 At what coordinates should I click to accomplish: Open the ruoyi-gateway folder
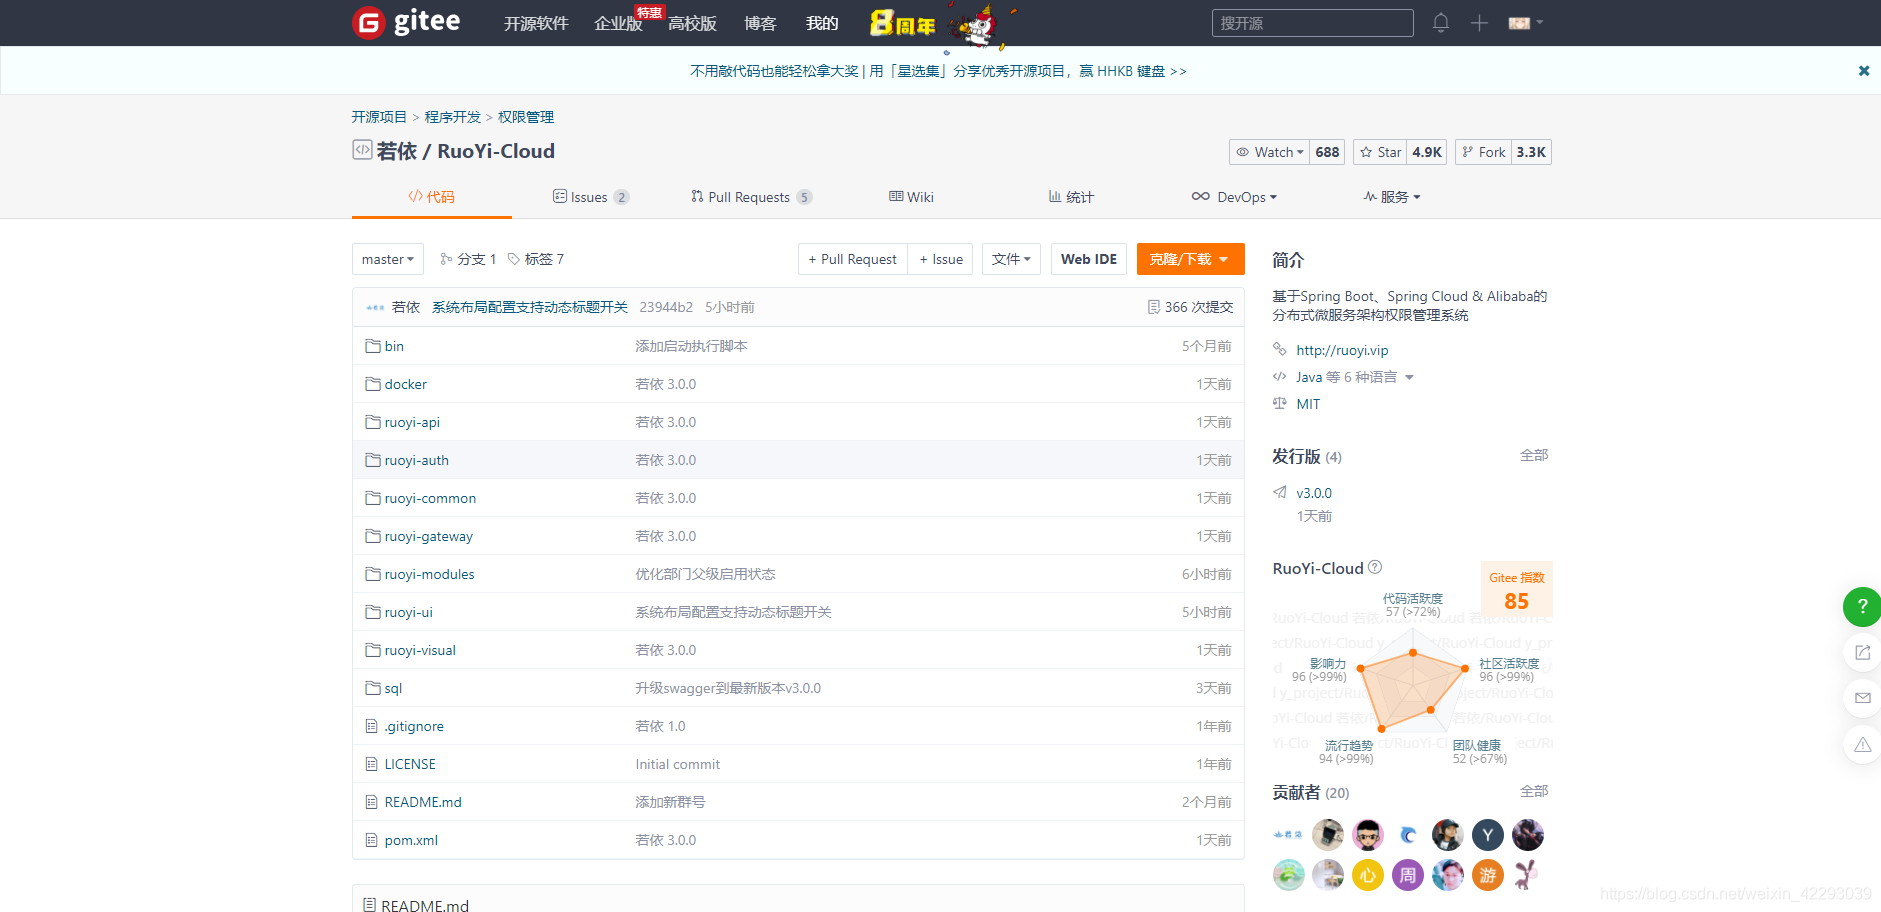click(x=428, y=536)
